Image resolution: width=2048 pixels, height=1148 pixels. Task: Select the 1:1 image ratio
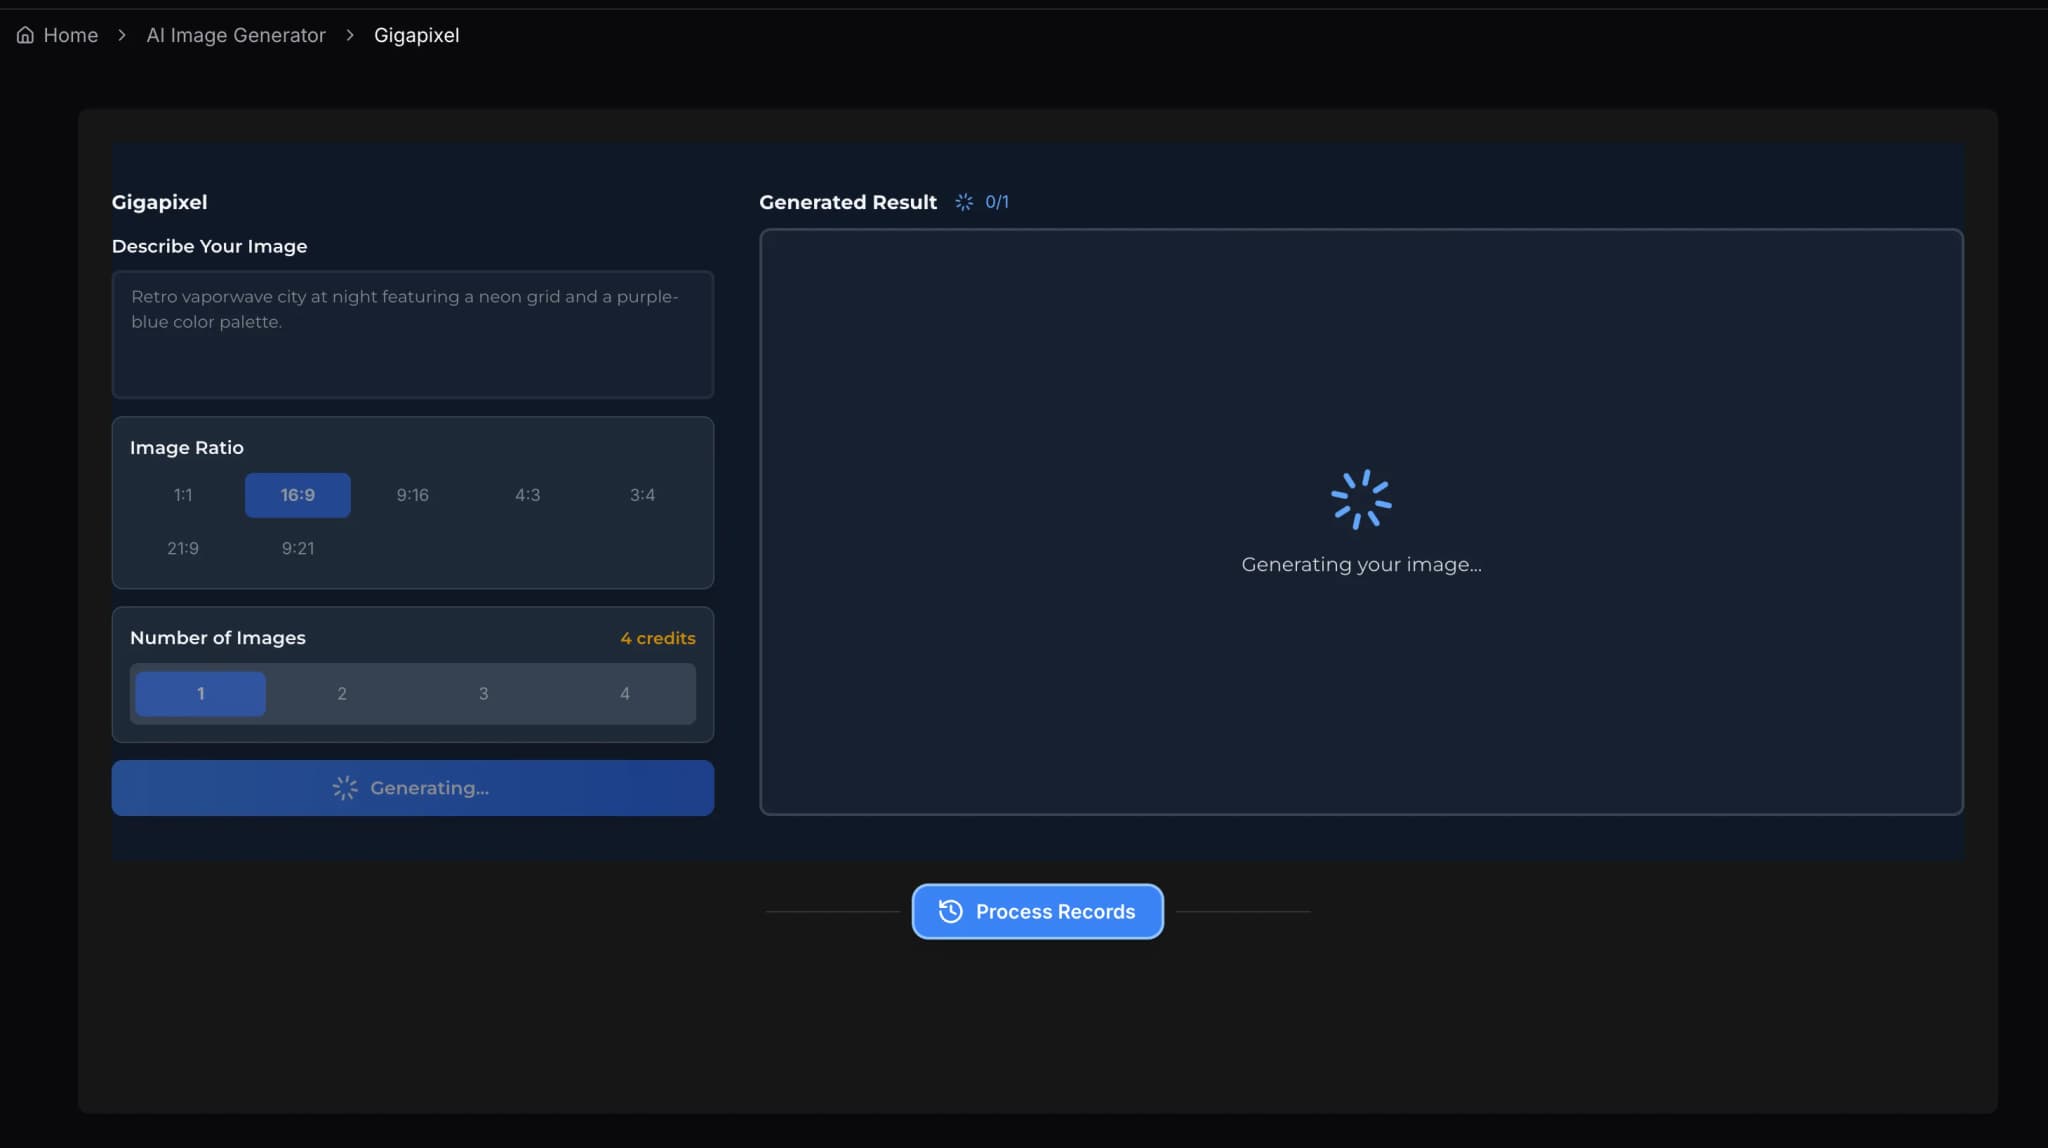[183, 494]
